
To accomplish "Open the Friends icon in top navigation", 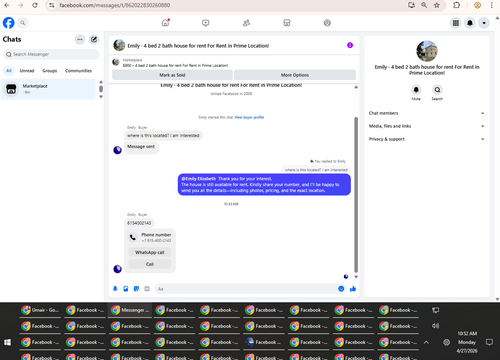I will (246, 23).
